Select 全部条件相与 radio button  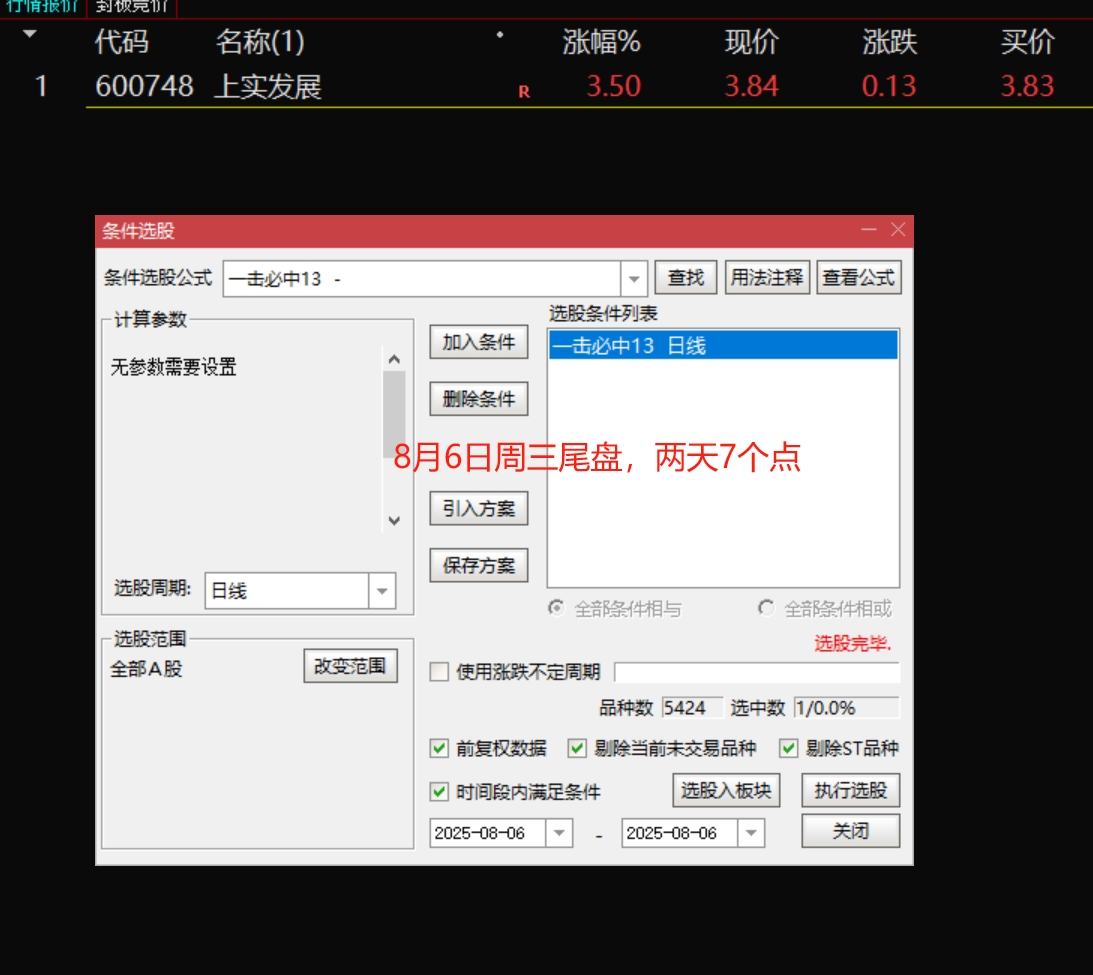[x=556, y=608]
